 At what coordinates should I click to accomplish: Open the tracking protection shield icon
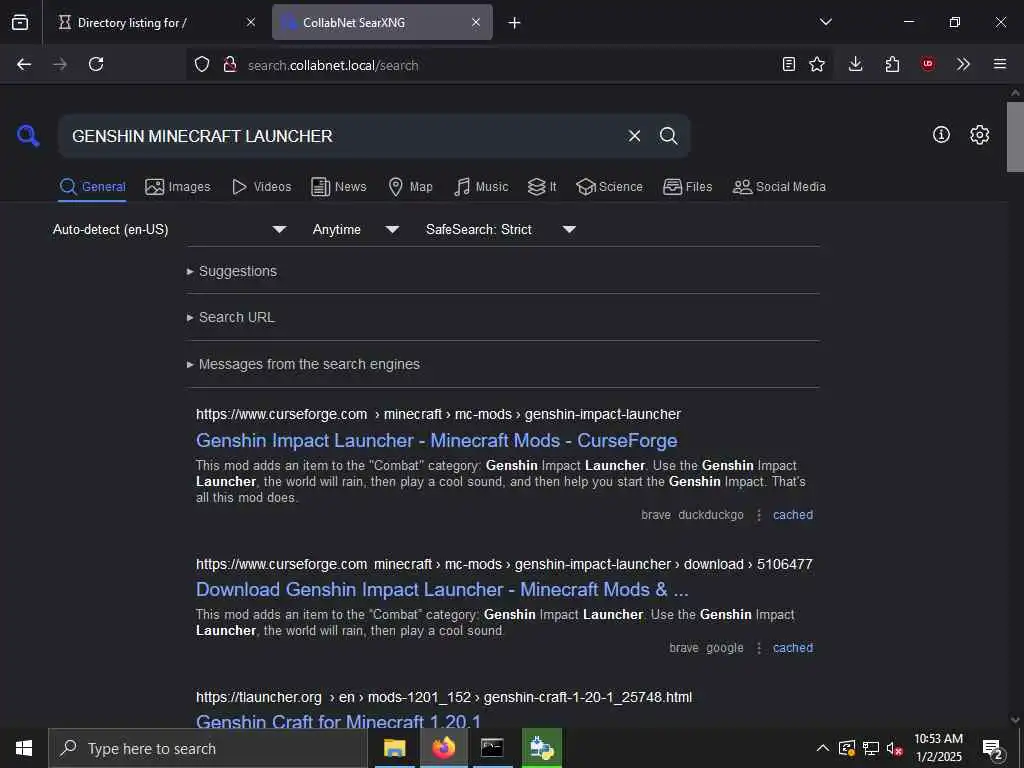202,64
